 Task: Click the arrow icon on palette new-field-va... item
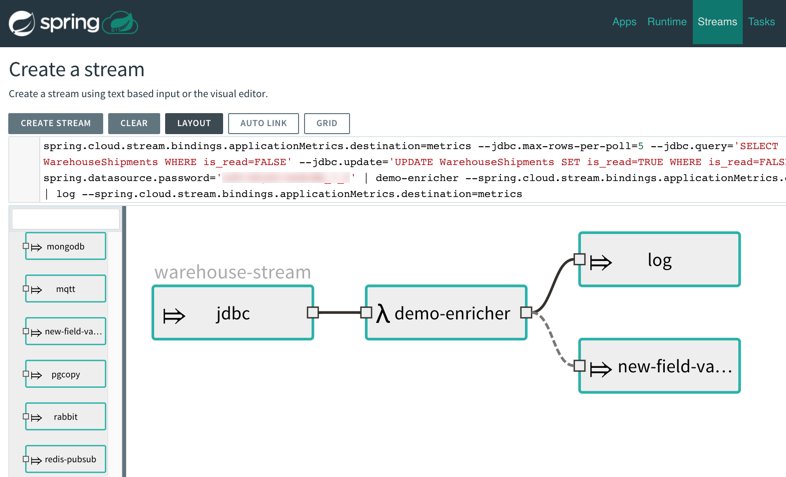pyautogui.click(x=36, y=333)
